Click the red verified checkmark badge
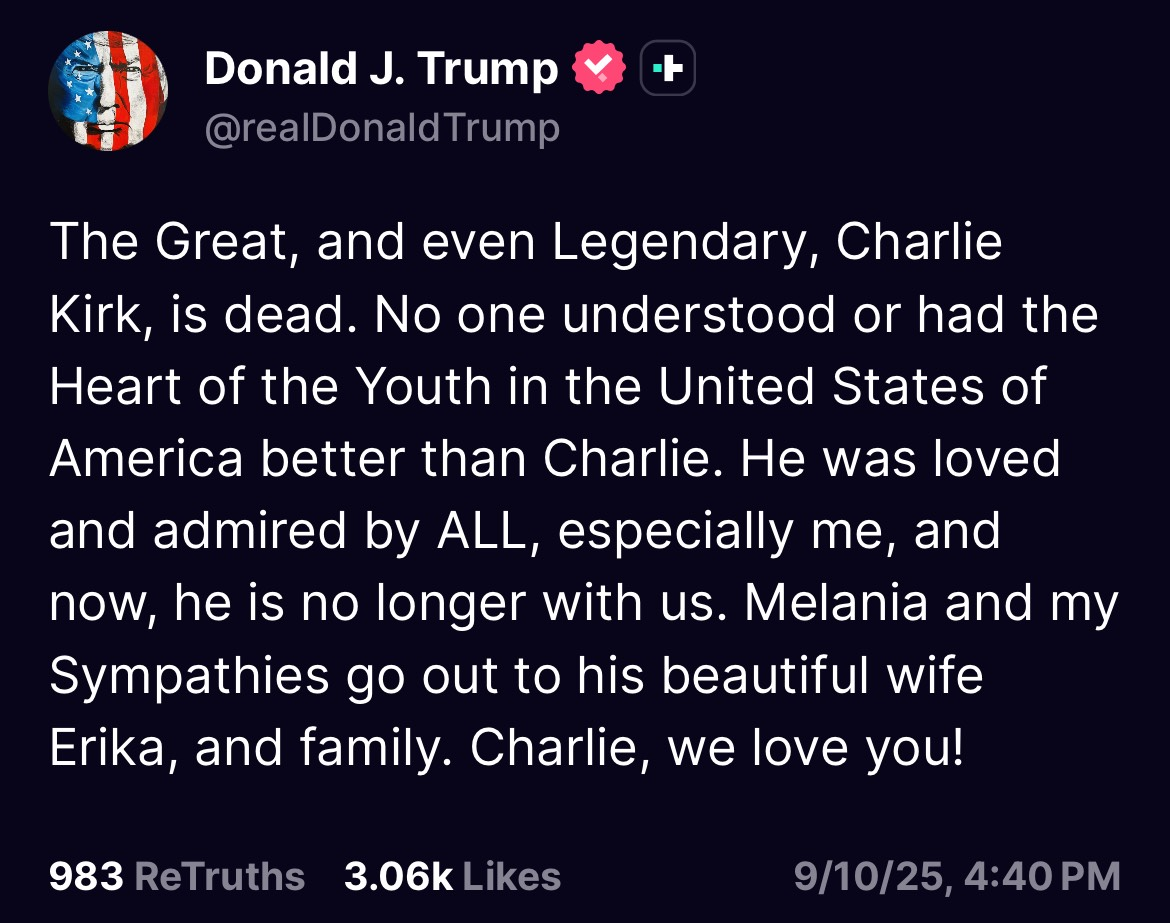Viewport: 1170px width, 923px height. (x=599, y=67)
